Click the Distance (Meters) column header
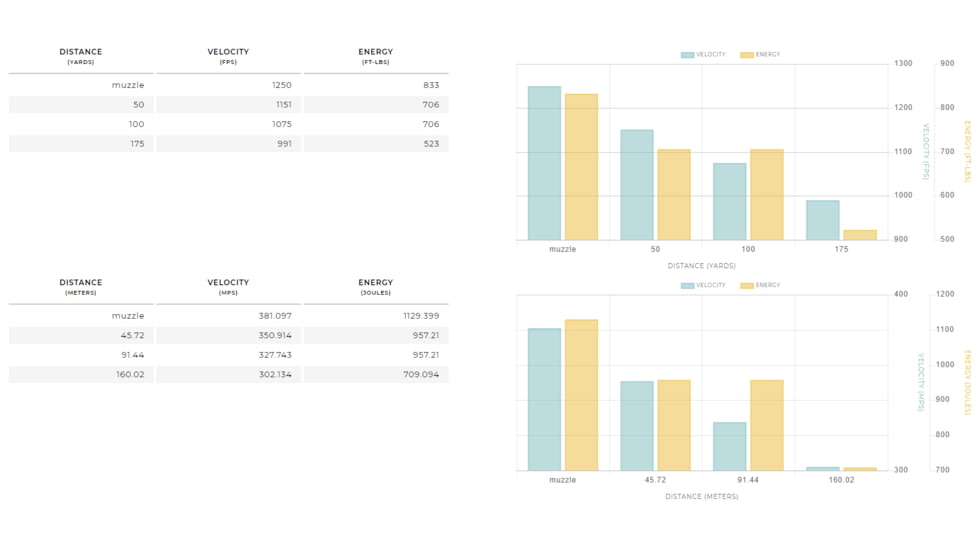This screenshot has width=978, height=550. click(80, 287)
